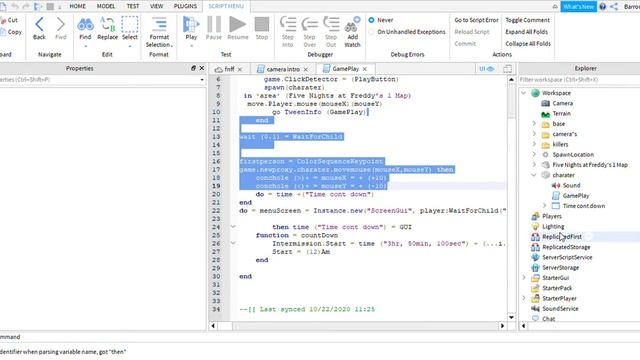Viewport: 640px width, 360px height.
Task: Click Collapse All Folds
Action: pyautogui.click(x=528, y=44)
